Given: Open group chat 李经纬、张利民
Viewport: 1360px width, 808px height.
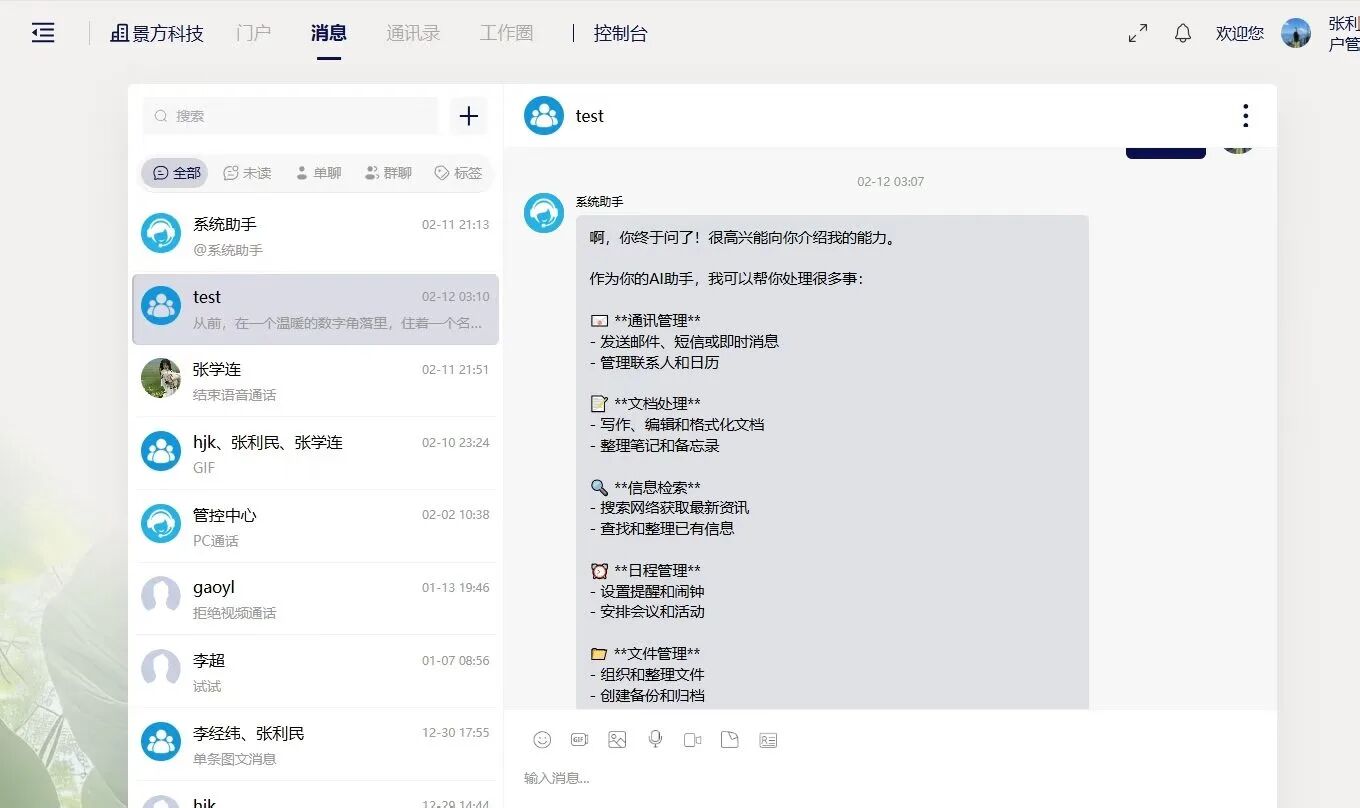Looking at the screenshot, I should click(x=315, y=745).
